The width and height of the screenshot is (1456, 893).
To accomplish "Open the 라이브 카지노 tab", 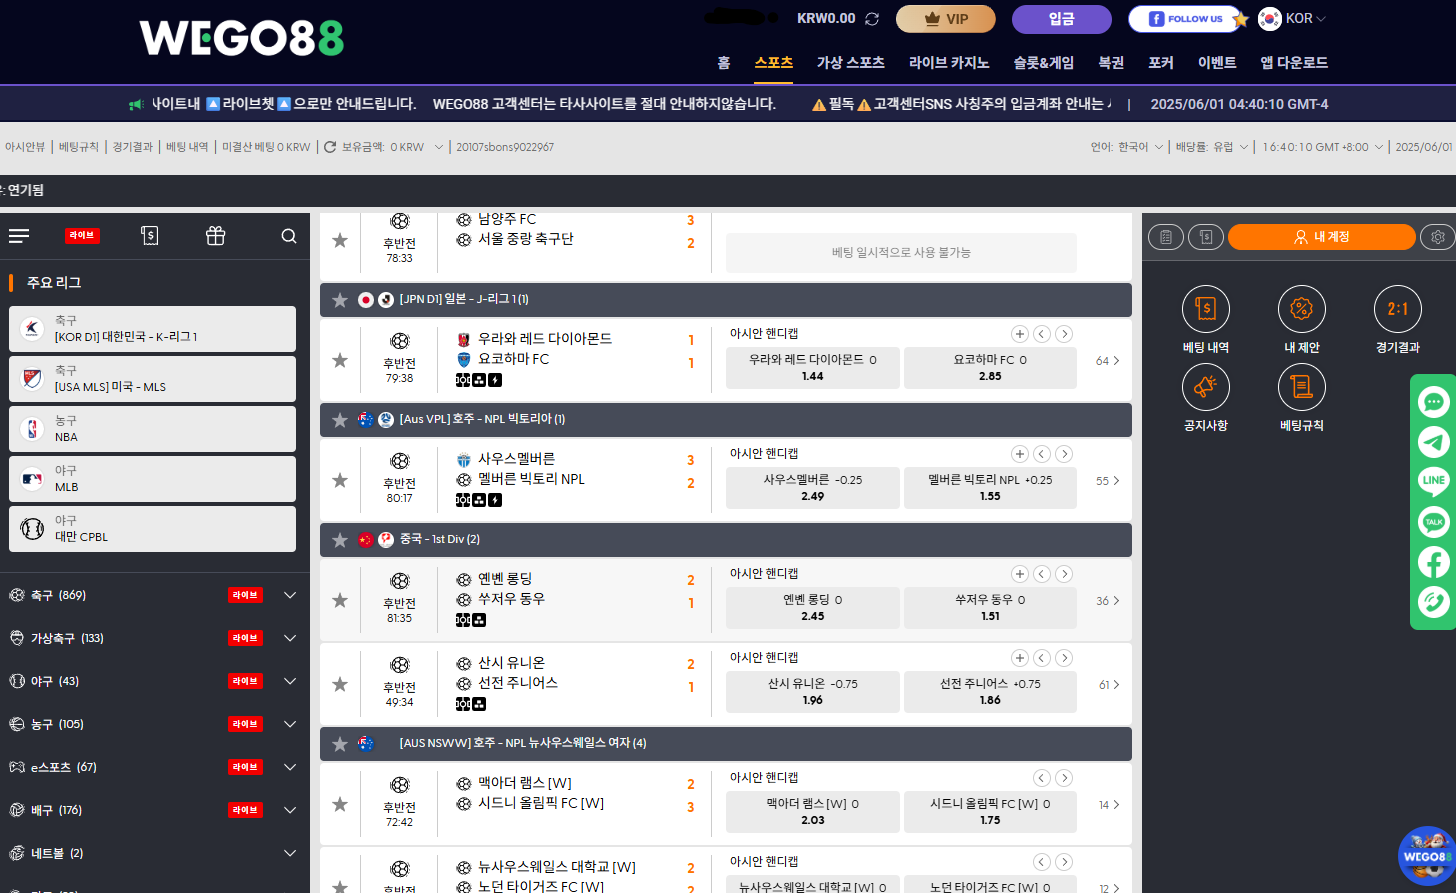I will 948,62.
